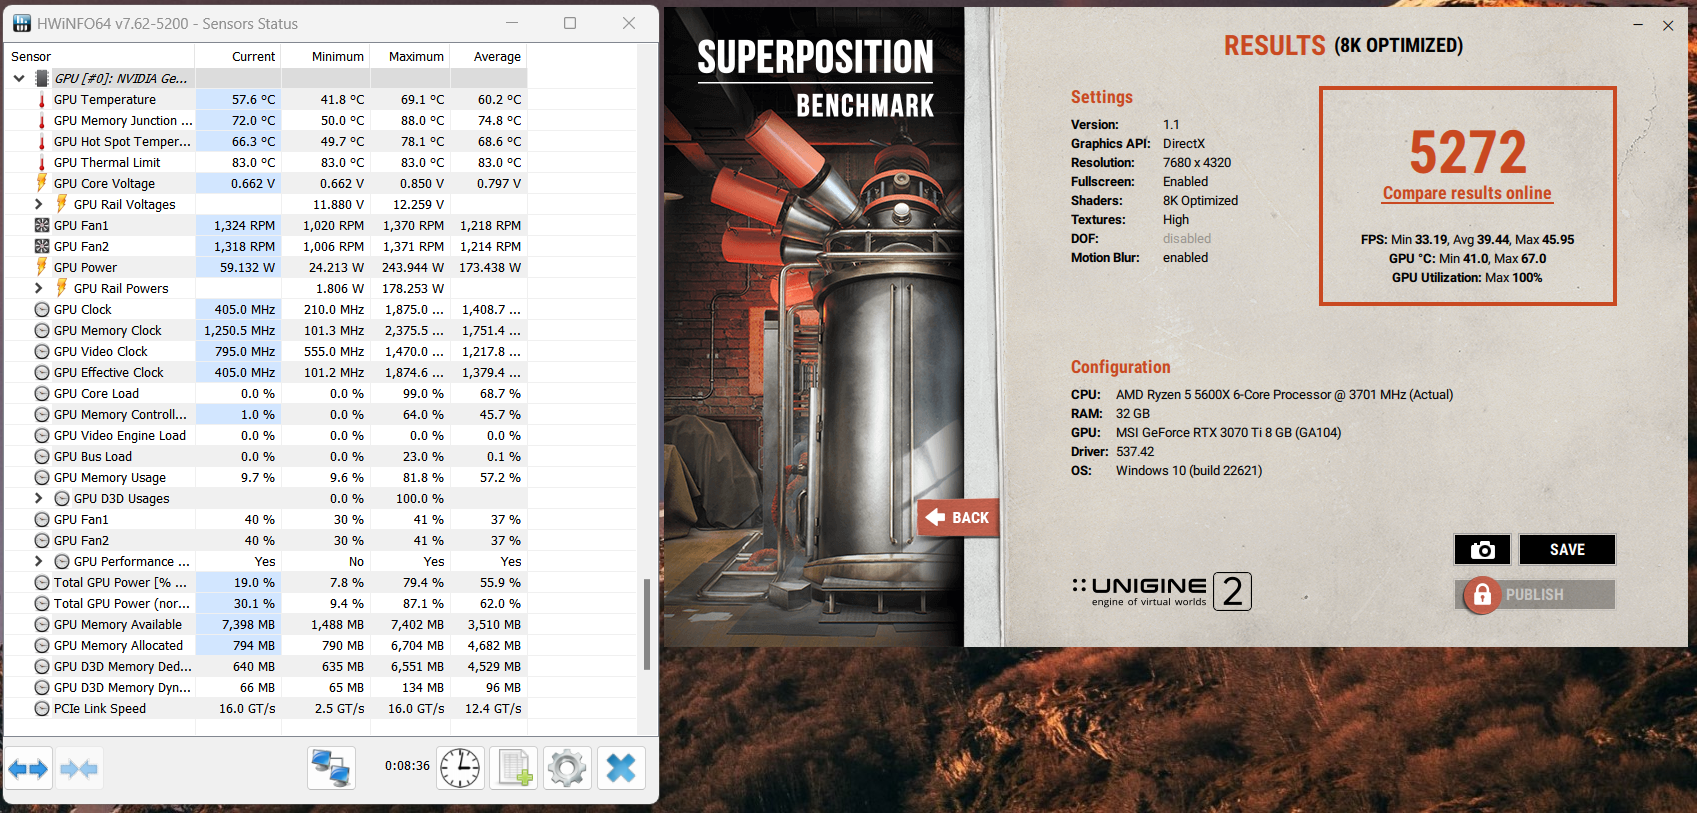Image resolution: width=1697 pixels, height=813 pixels.
Task: Click the HWiNFO64 title bar app icon
Action: click(22, 23)
